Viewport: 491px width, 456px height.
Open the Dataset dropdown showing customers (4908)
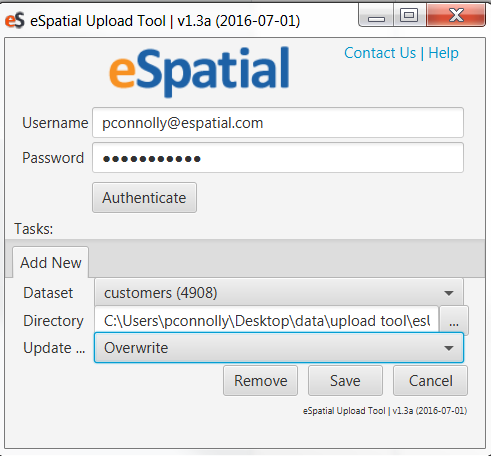pyautogui.click(x=279, y=293)
